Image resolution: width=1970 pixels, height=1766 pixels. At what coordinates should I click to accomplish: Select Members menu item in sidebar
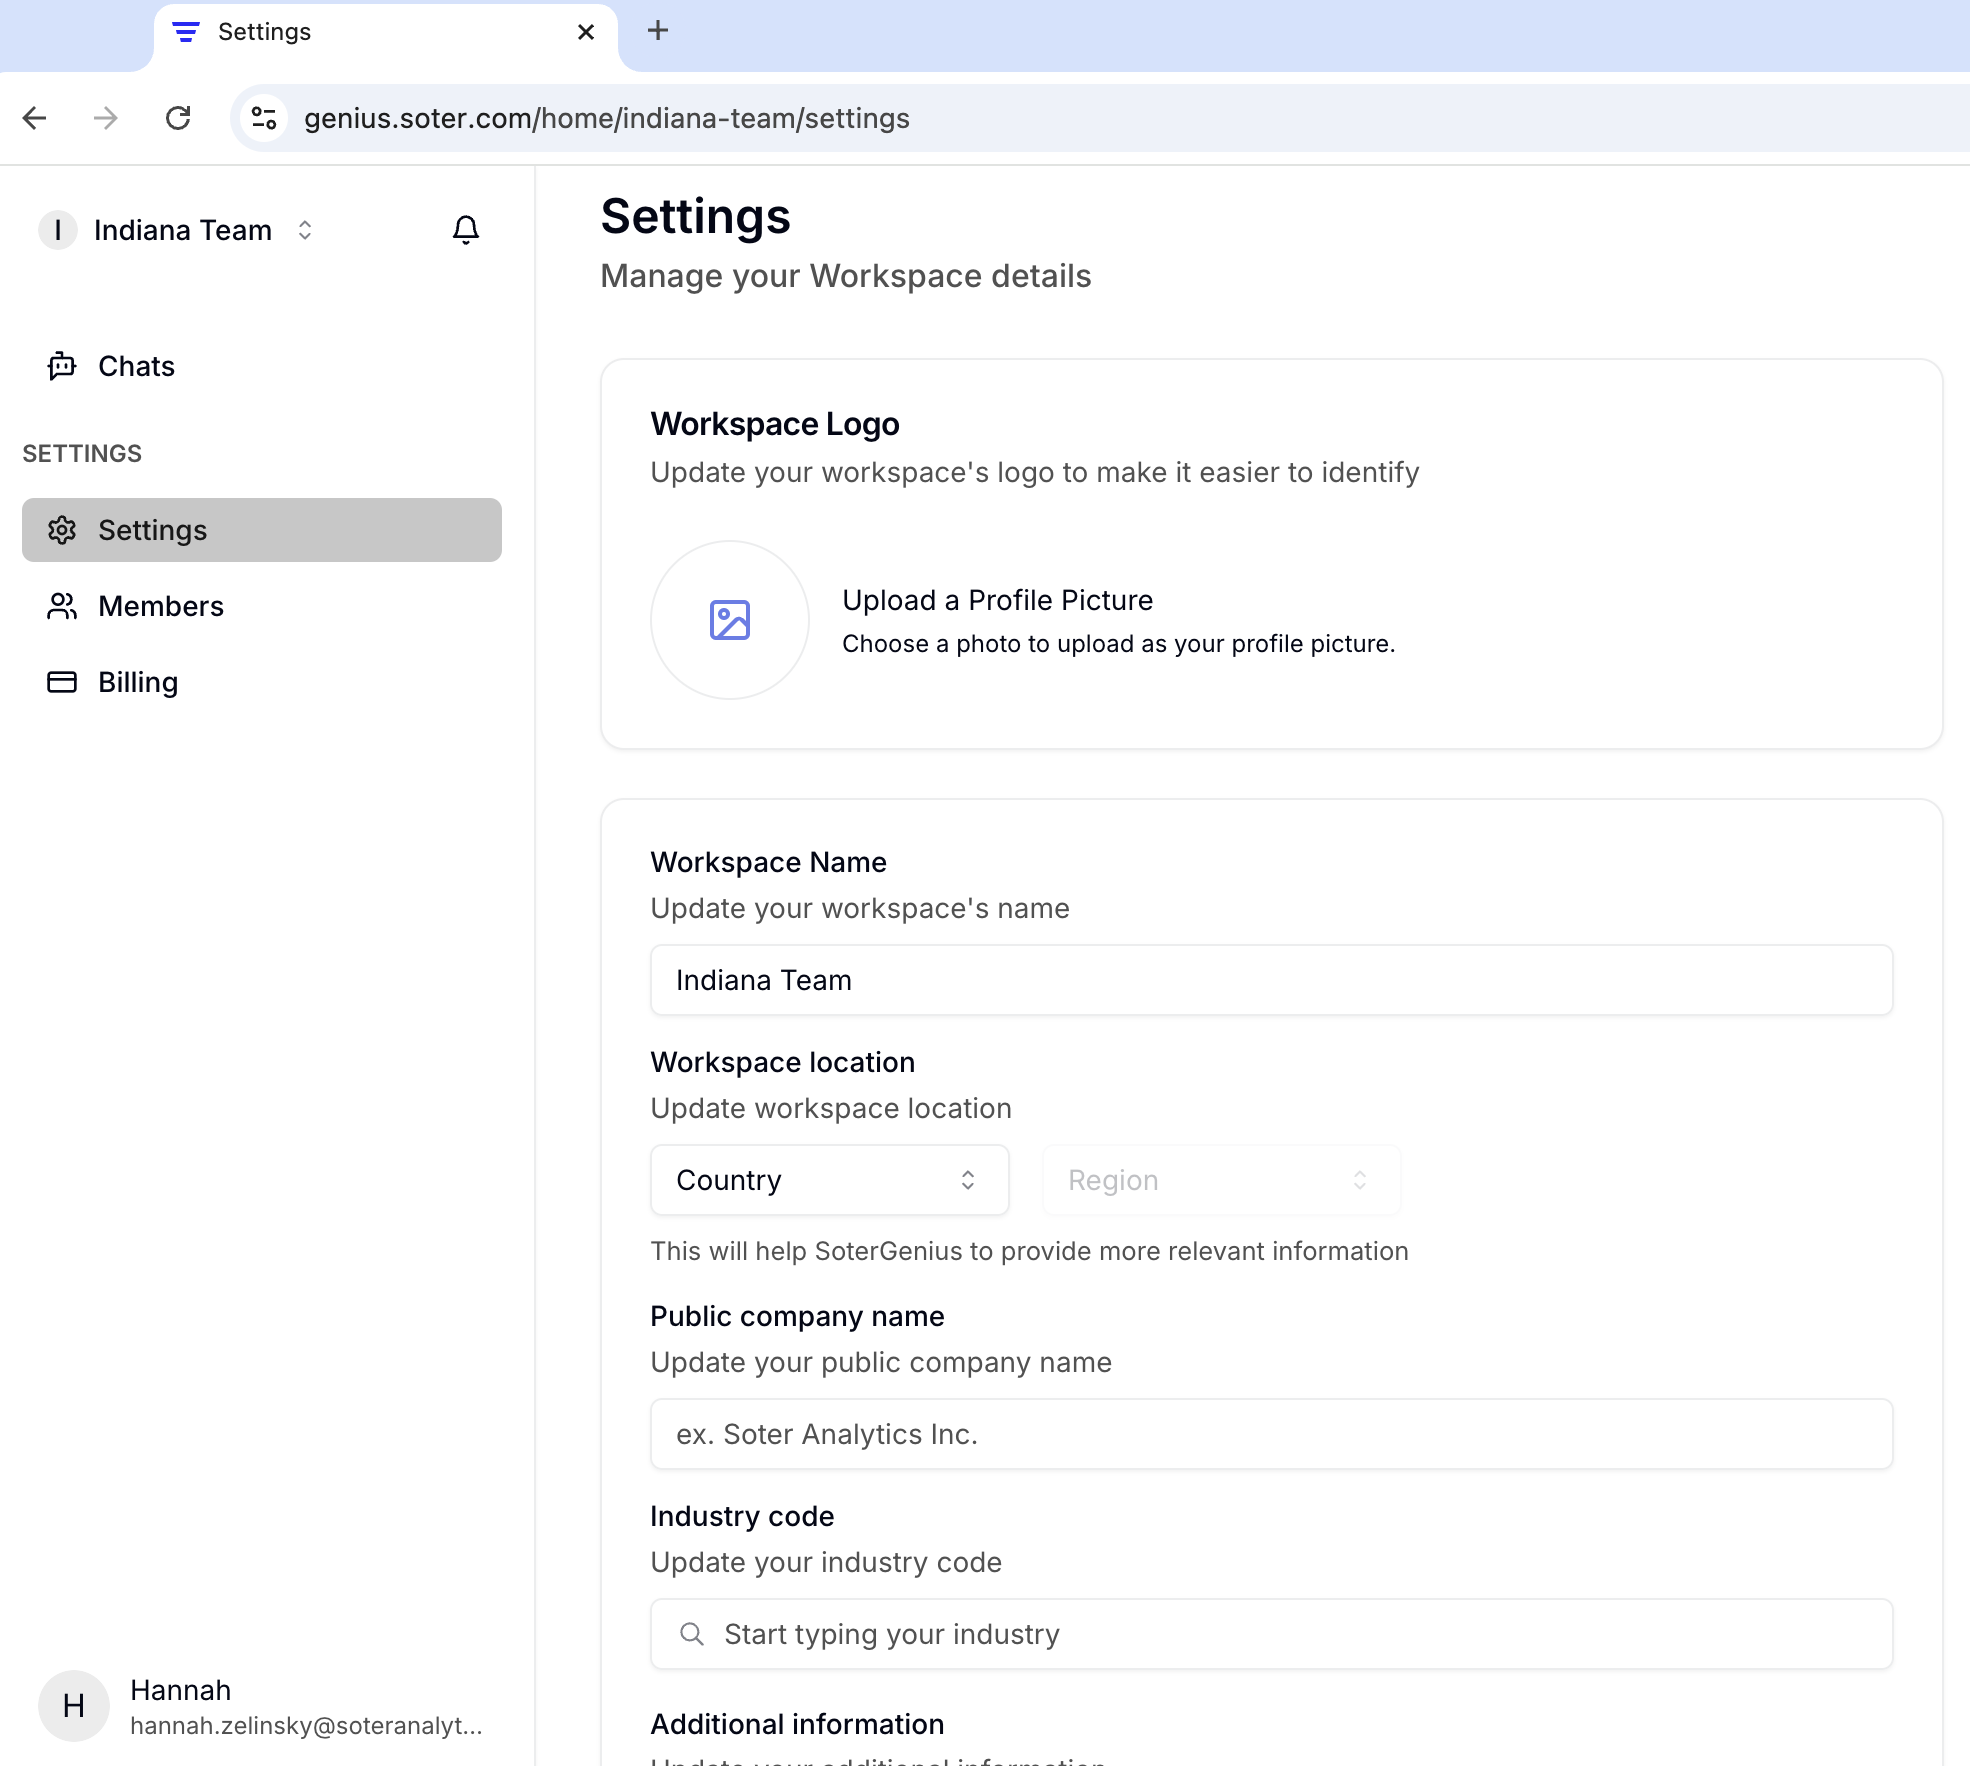click(x=160, y=605)
